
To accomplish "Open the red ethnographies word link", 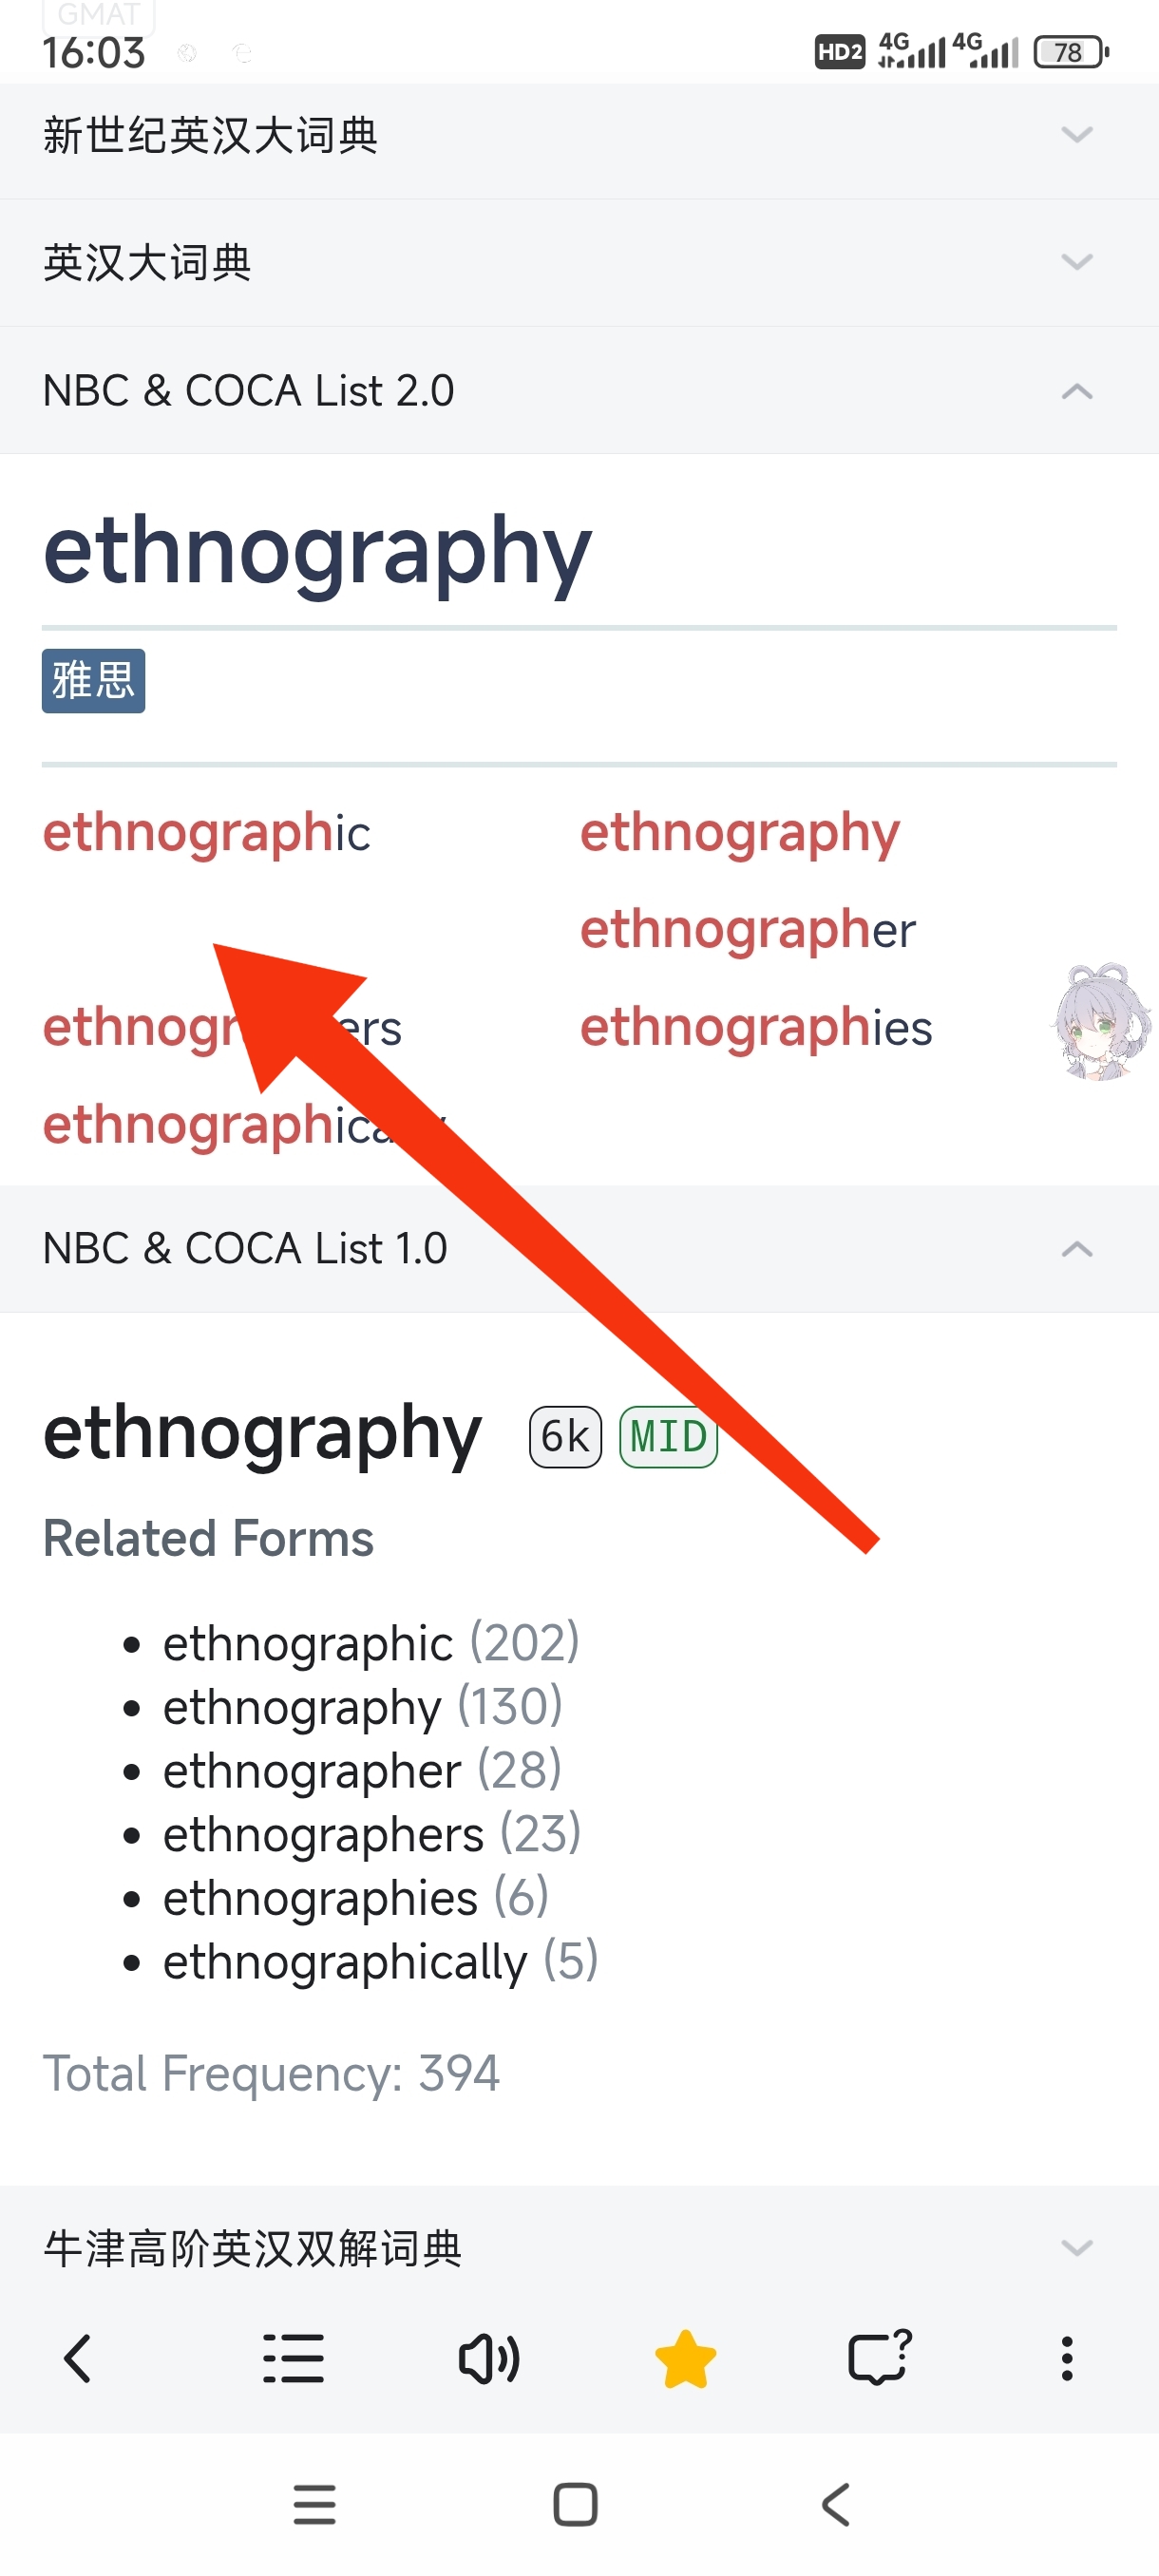I will [x=756, y=1027].
